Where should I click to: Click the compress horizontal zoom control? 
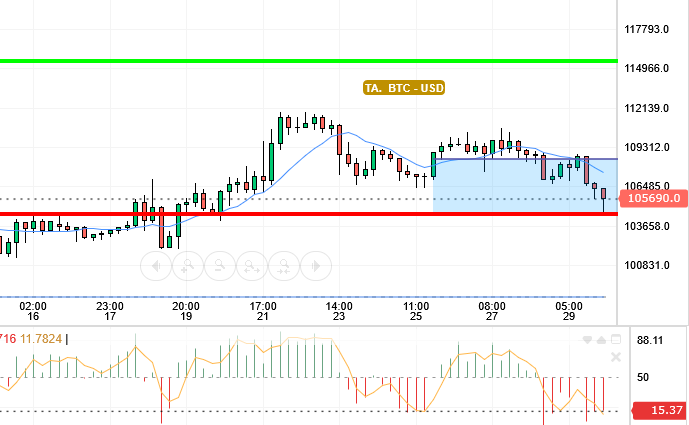(284, 266)
